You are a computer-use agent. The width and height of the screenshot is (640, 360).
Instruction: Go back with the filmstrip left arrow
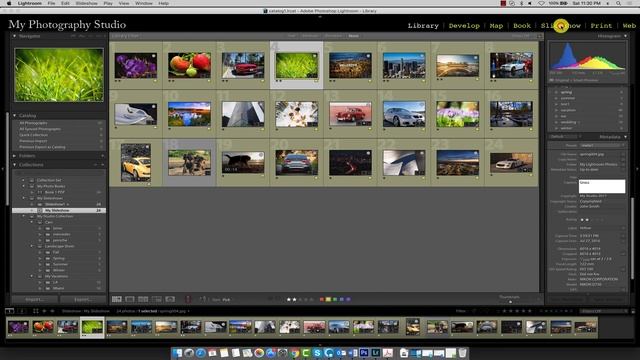44,311
